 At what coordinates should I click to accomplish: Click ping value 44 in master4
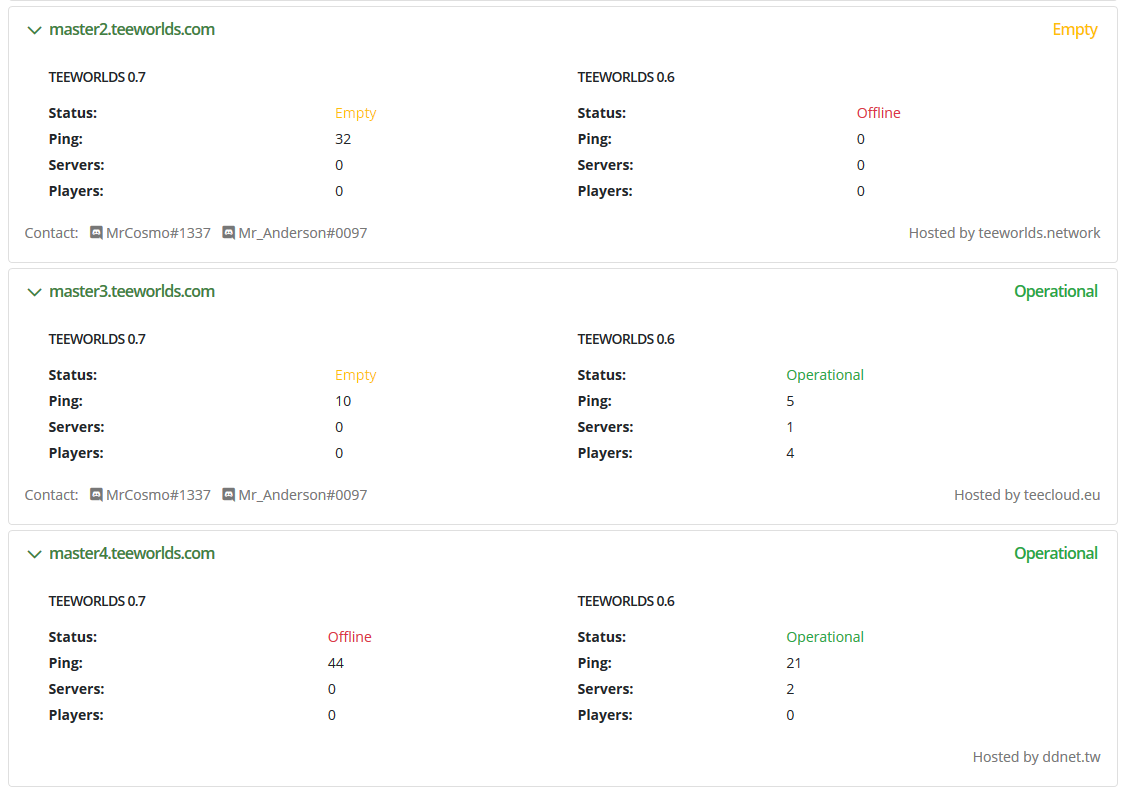click(x=336, y=663)
